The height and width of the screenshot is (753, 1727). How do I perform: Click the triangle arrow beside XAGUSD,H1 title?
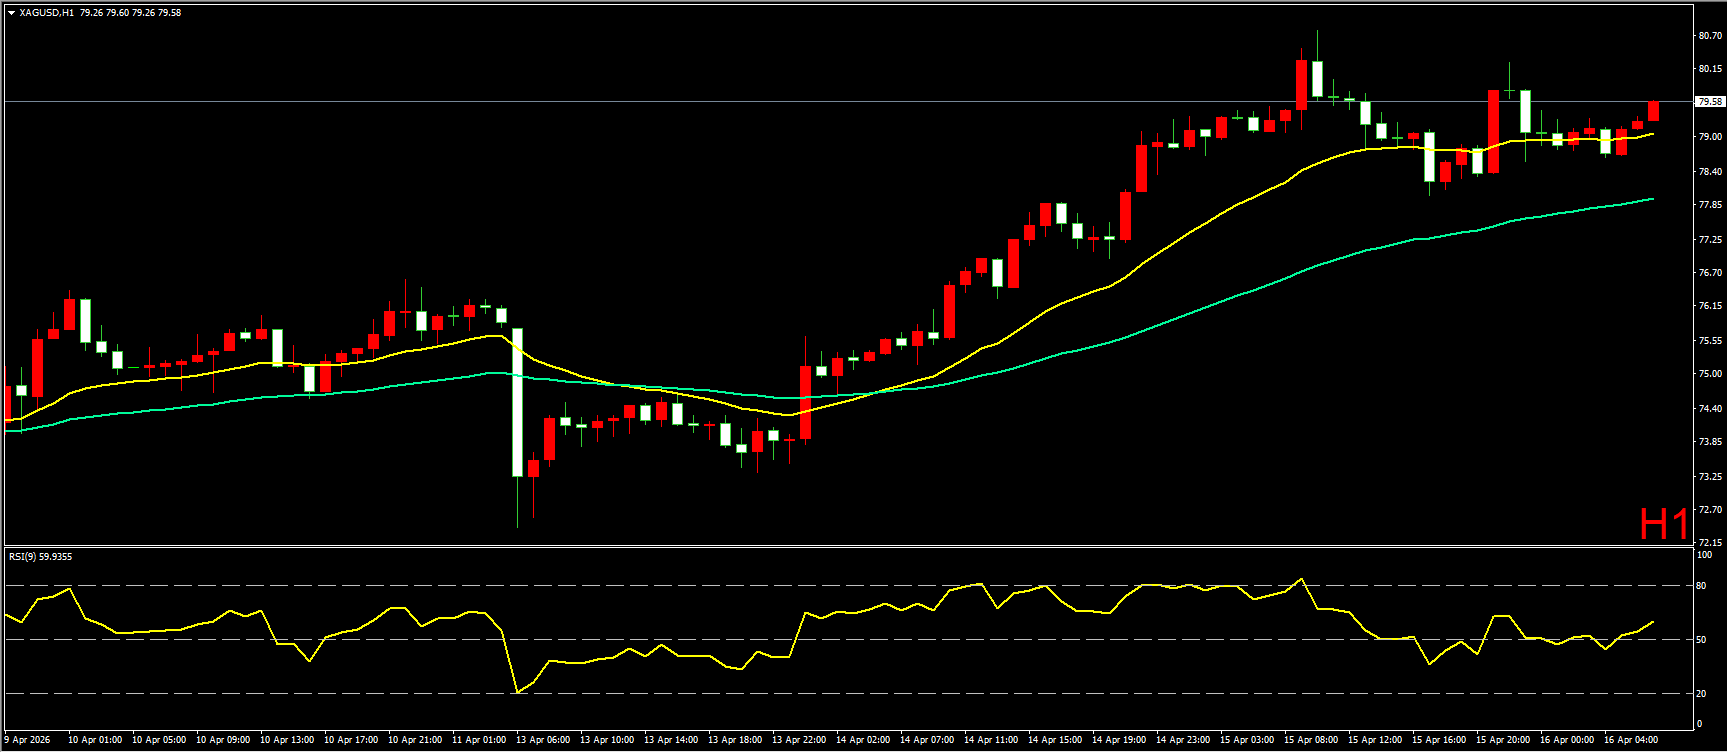click(11, 13)
